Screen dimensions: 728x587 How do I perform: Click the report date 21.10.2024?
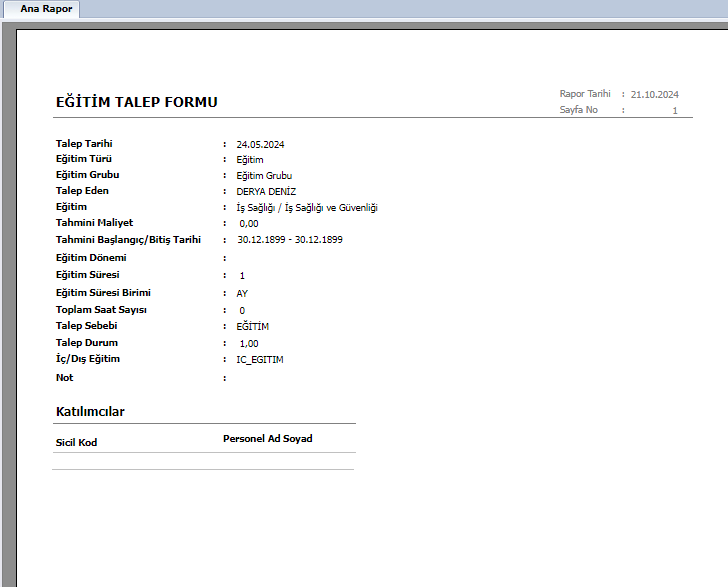point(655,95)
